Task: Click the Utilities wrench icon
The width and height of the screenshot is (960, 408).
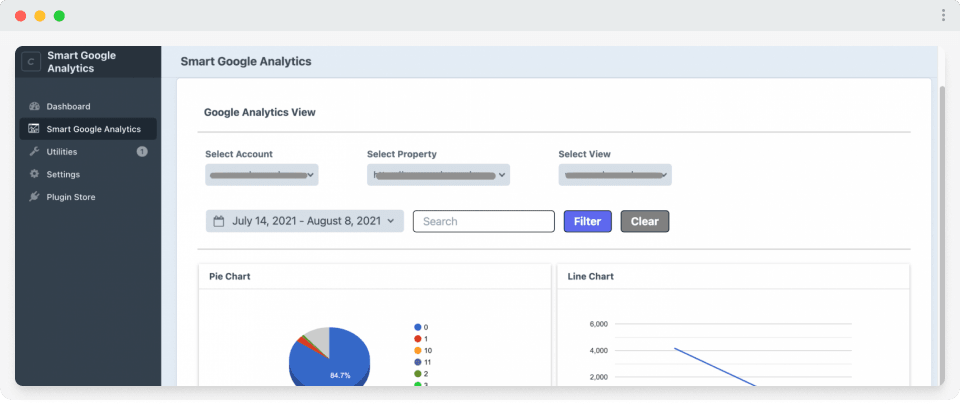Action: pos(34,152)
